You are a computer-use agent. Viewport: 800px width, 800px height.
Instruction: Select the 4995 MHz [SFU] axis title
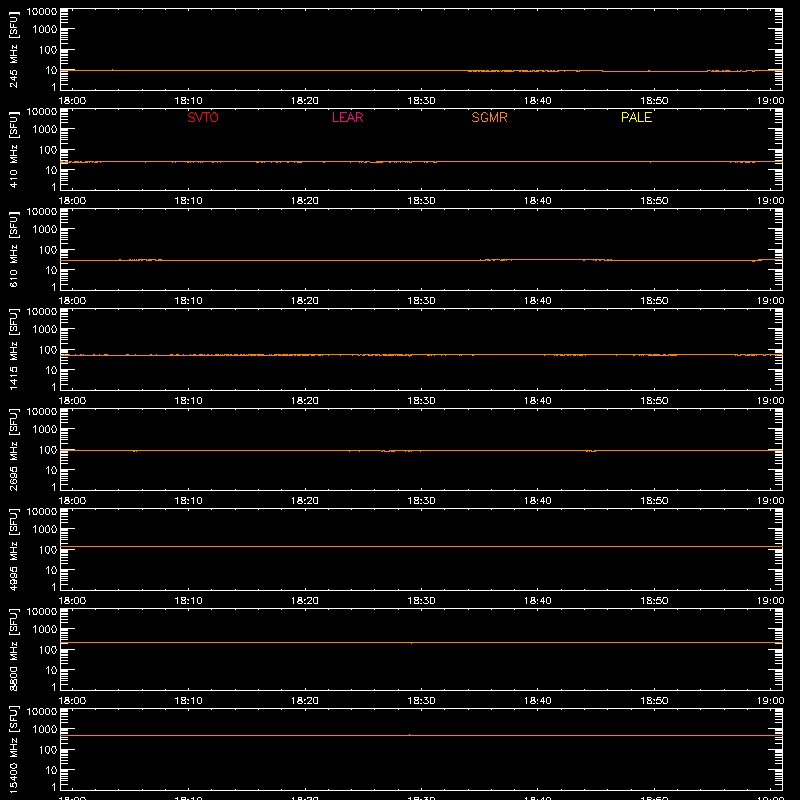point(14,549)
